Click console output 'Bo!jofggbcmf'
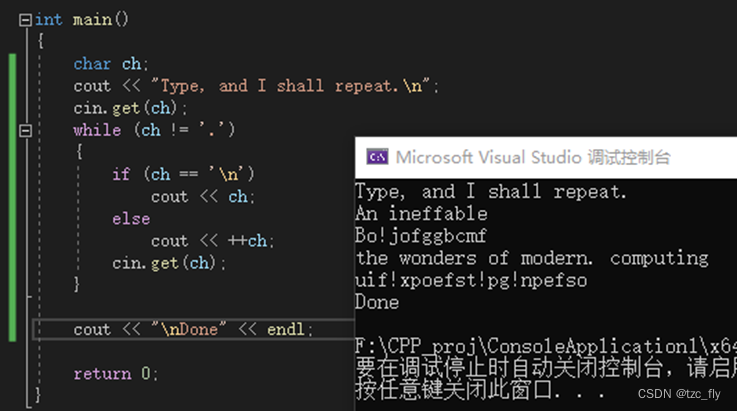 [x=421, y=236]
